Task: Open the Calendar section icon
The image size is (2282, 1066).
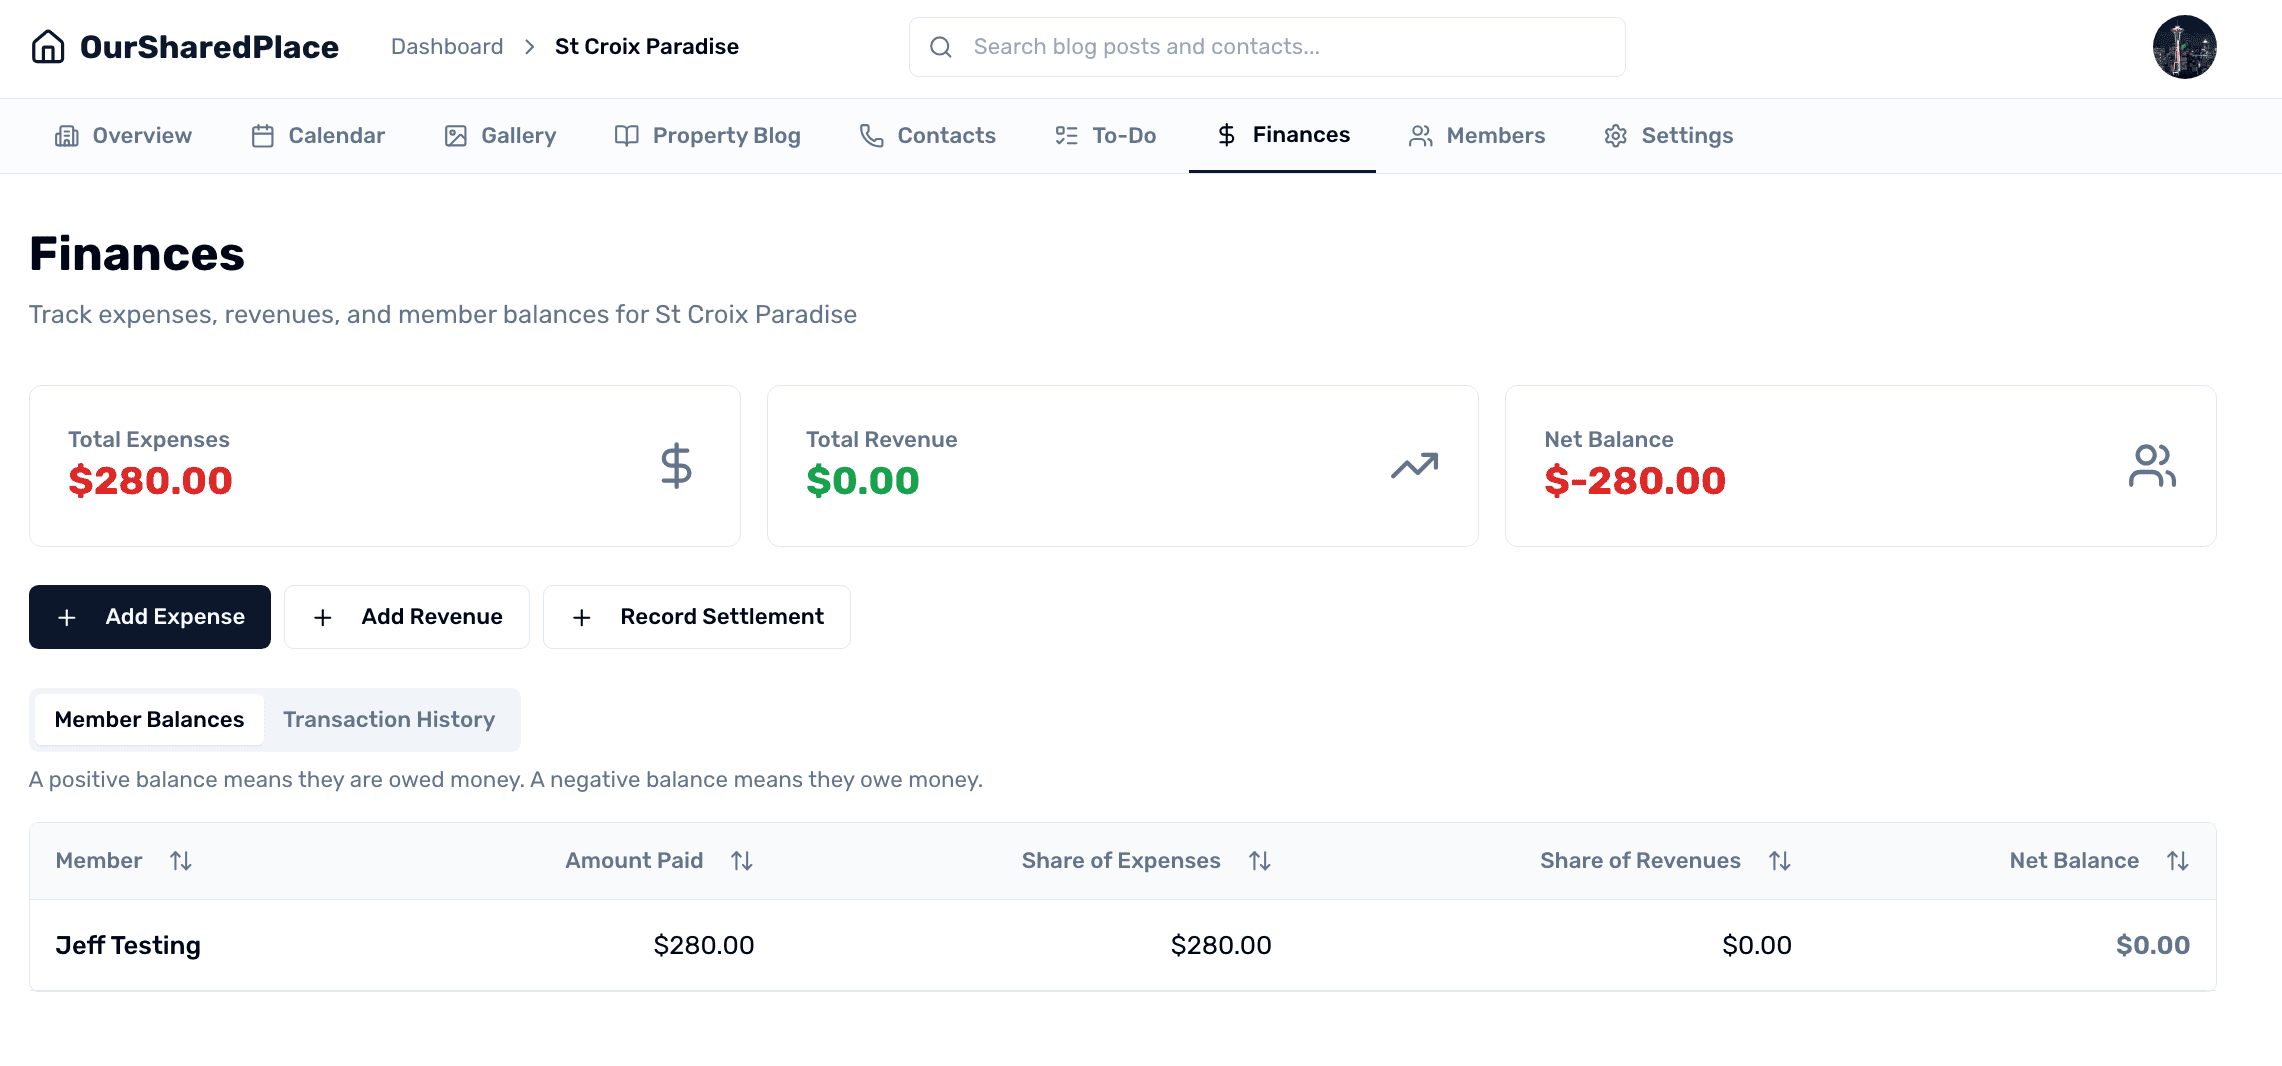Action: [x=262, y=135]
